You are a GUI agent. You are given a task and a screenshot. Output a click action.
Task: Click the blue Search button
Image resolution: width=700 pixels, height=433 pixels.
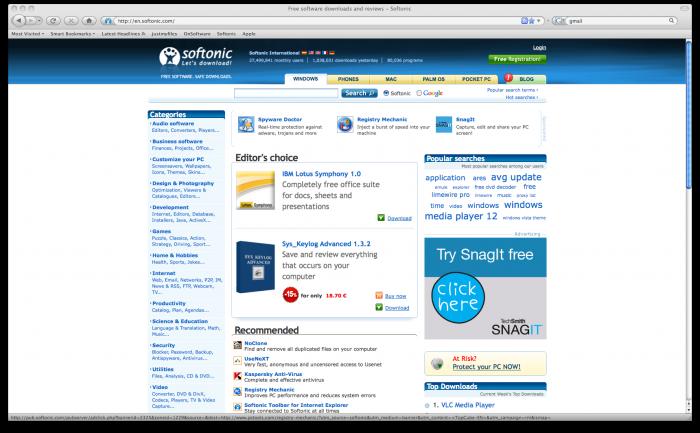pyautogui.click(x=359, y=93)
